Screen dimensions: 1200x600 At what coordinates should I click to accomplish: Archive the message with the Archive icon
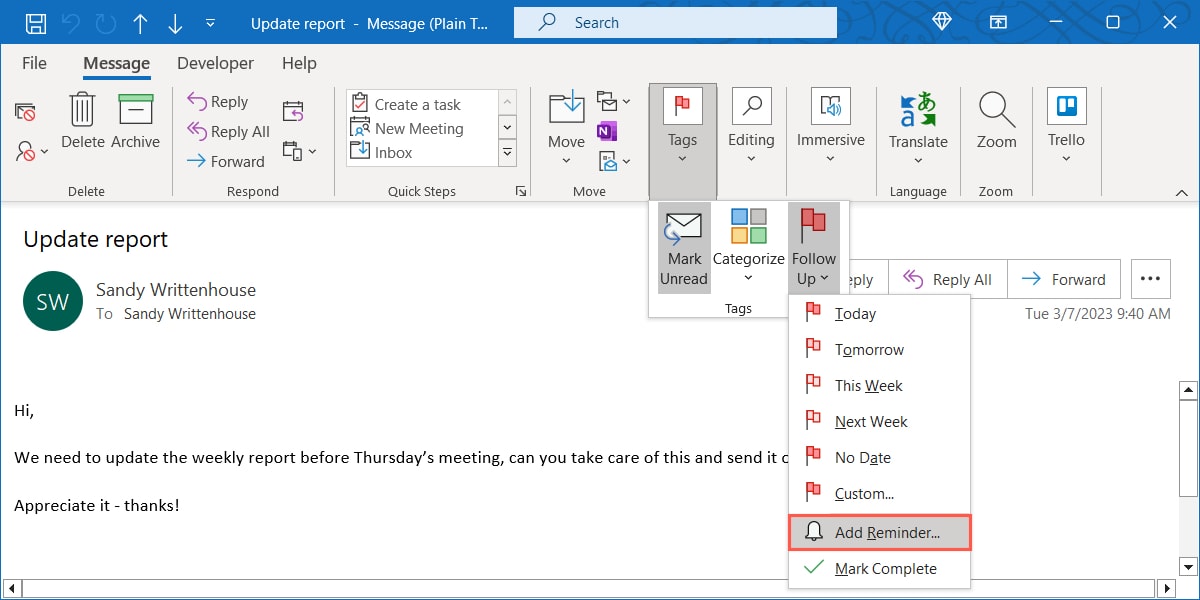click(x=135, y=120)
